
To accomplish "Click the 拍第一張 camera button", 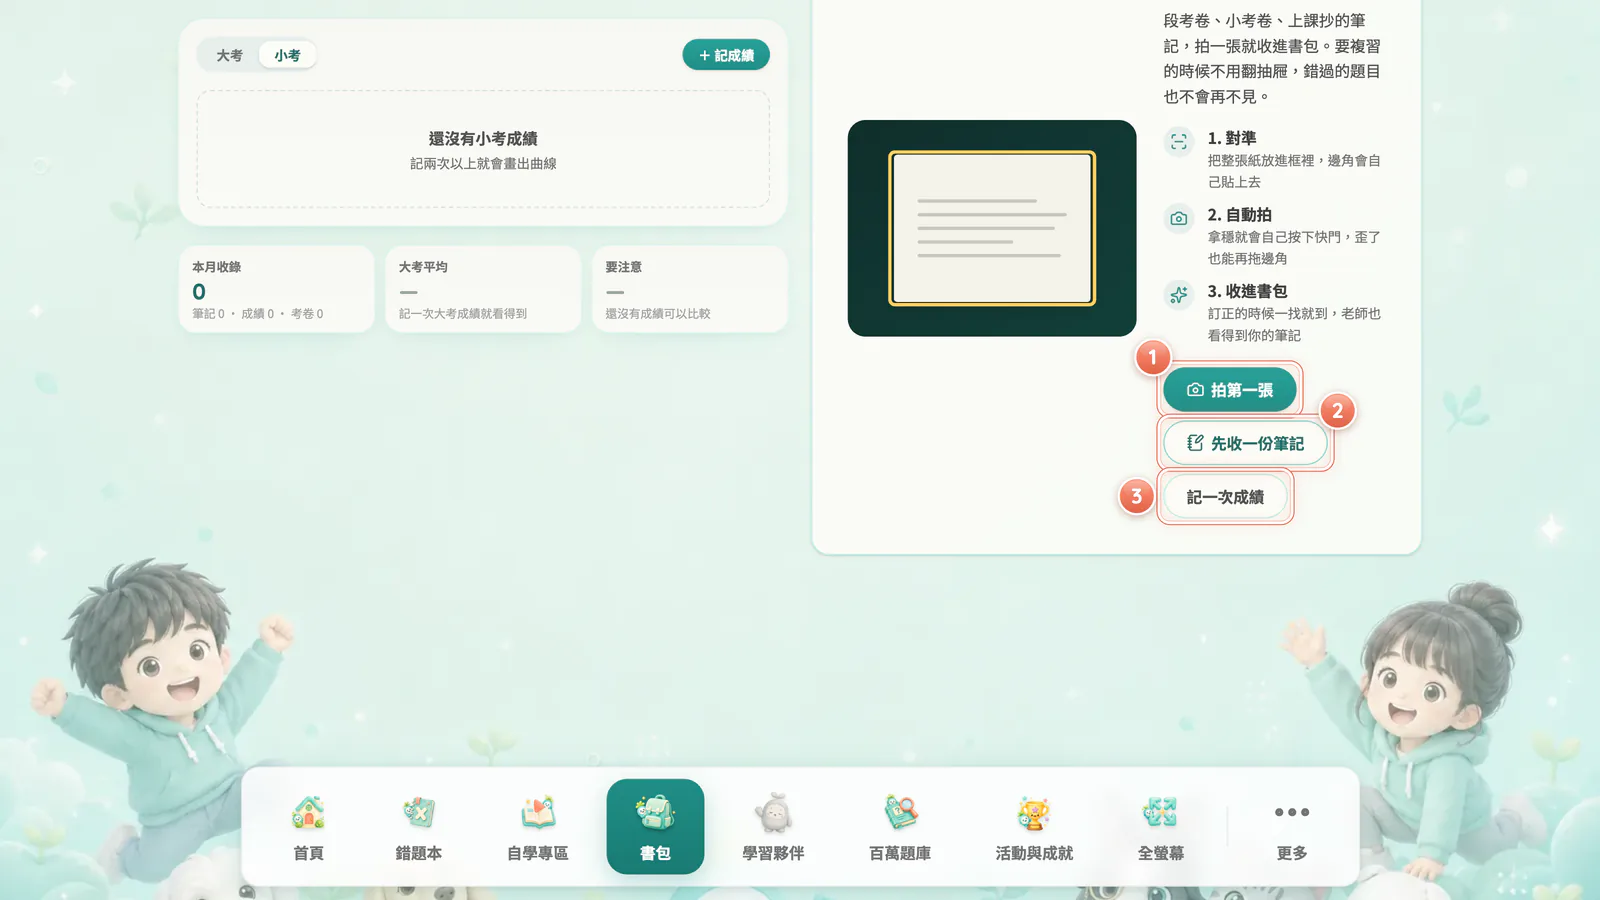I will [x=1229, y=390].
